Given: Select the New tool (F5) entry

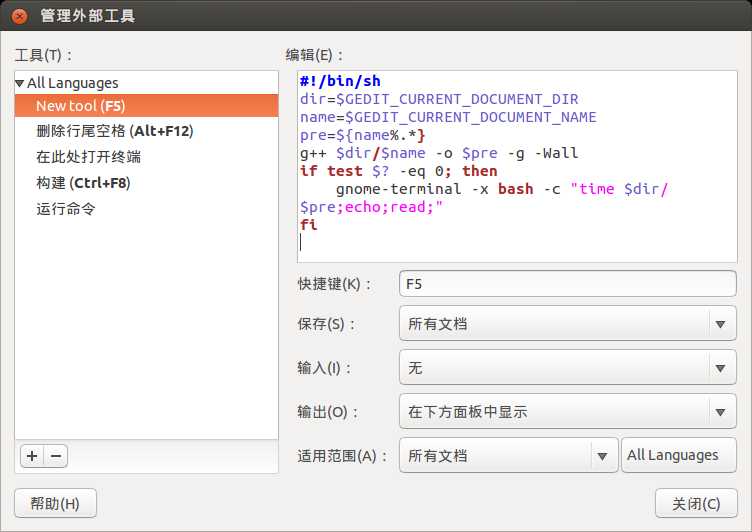Looking at the screenshot, I should coord(146,106).
